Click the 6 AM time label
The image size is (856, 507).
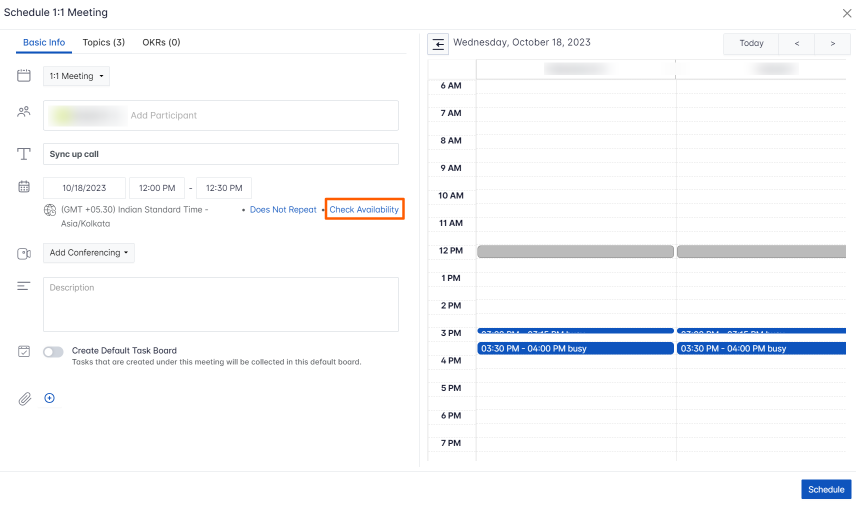pyautogui.click(x=451, y=86)
